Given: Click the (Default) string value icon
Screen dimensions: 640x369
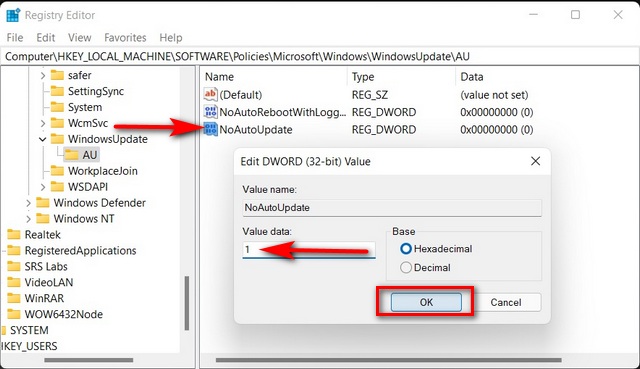Looking at the screenshot, I should 211,94.
